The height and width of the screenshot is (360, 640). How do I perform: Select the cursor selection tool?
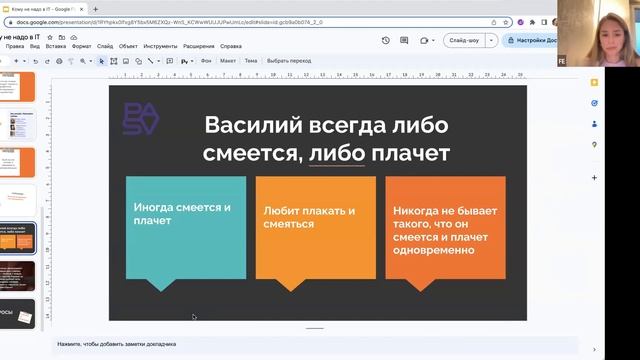pyautogui.click(x=102, y=61)
